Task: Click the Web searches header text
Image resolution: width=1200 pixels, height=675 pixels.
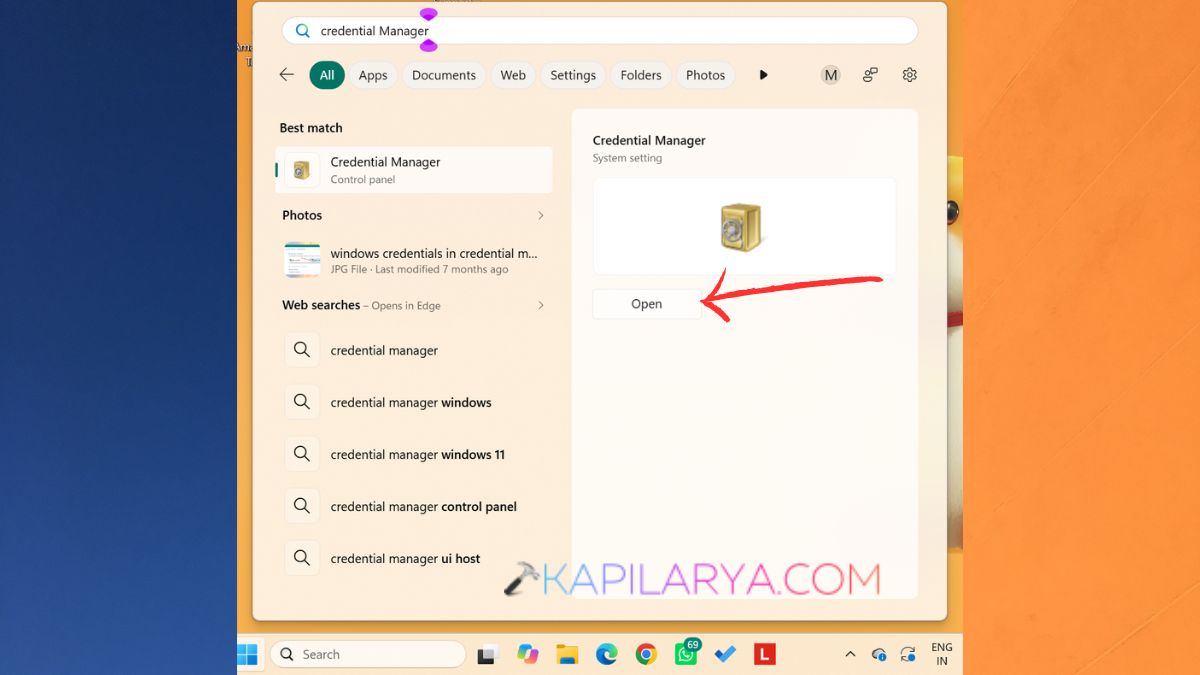Action: pyautogui.click(x=321, y=305)
